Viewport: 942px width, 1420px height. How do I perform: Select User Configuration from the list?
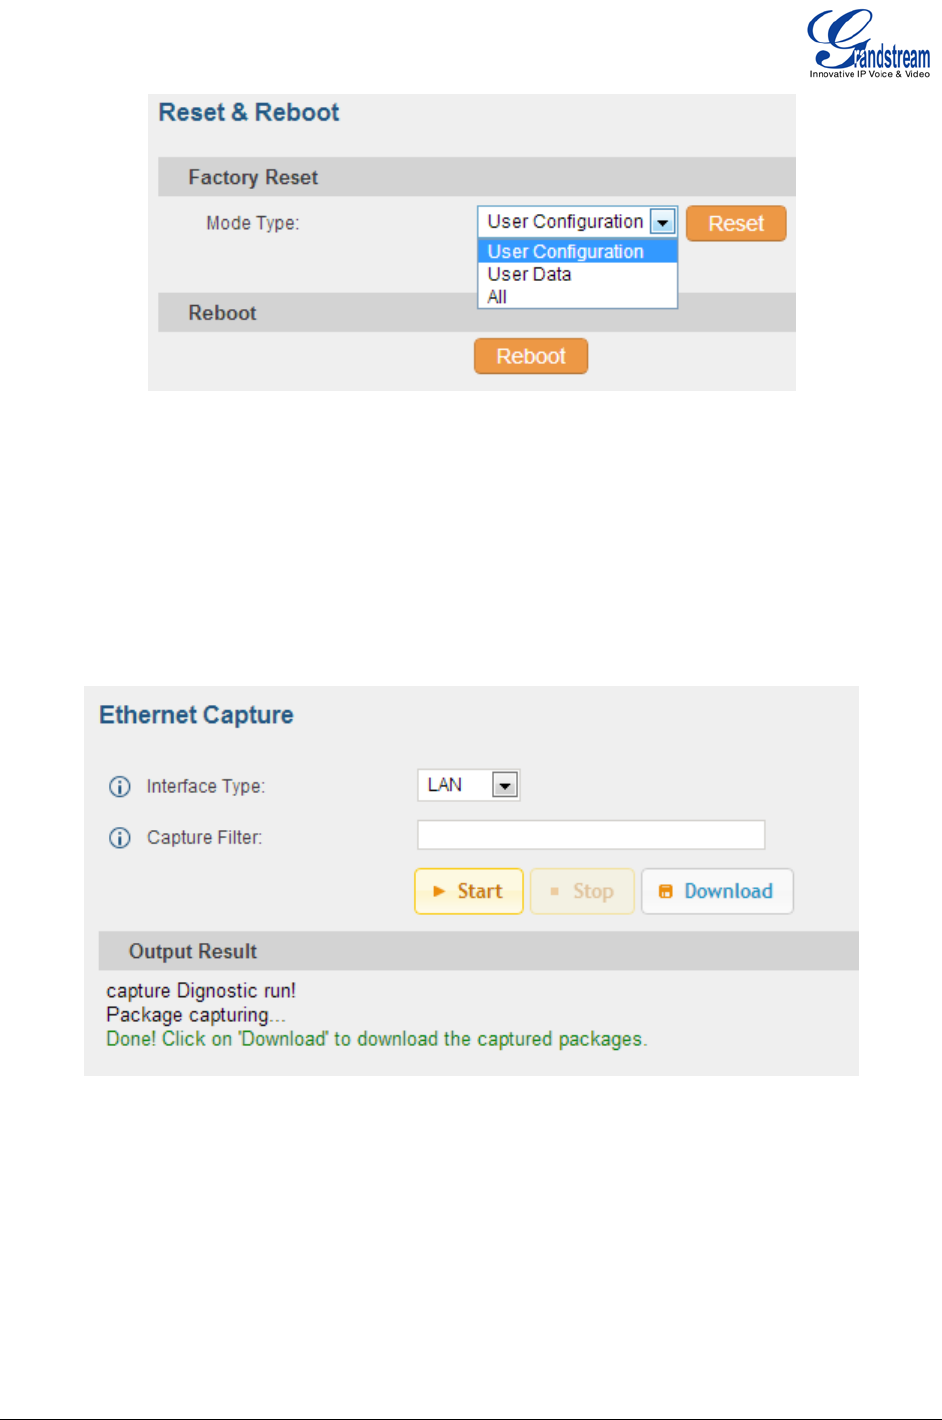[x=566, y=252]
